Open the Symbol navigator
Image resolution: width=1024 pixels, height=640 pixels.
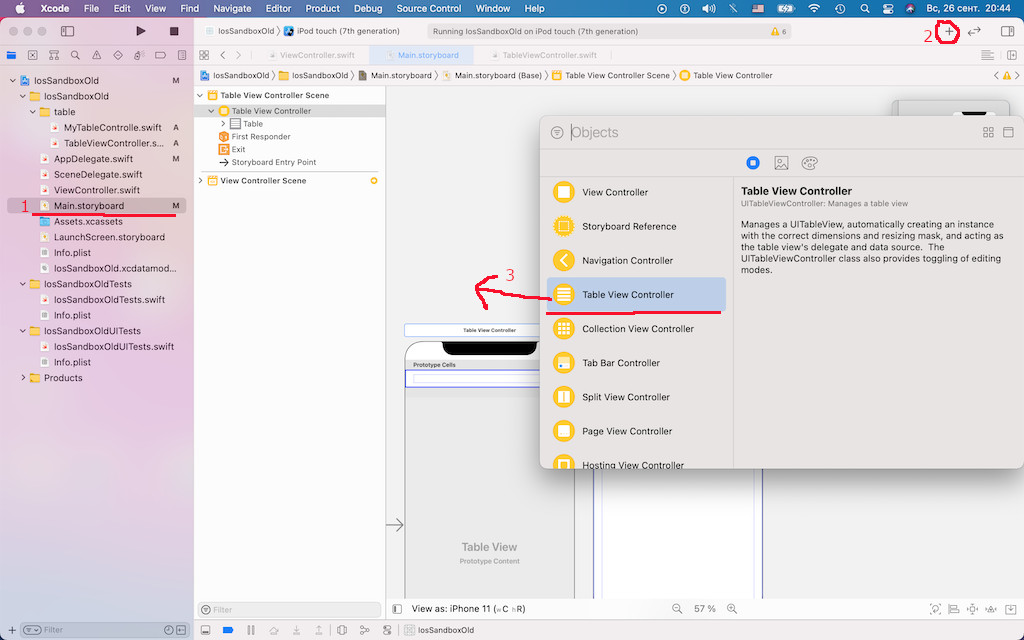[54, 56]
